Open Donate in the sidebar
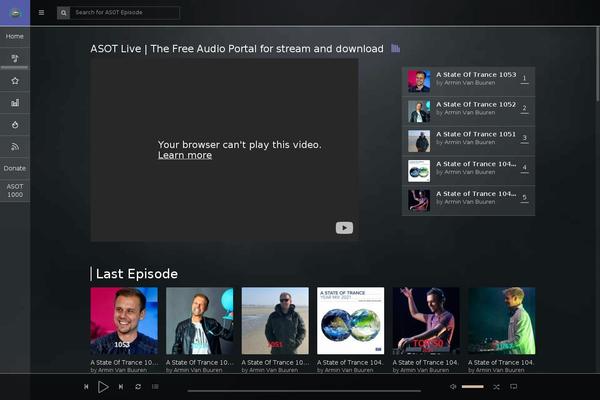This screenshot has height=400, width=600. [15, 168]
